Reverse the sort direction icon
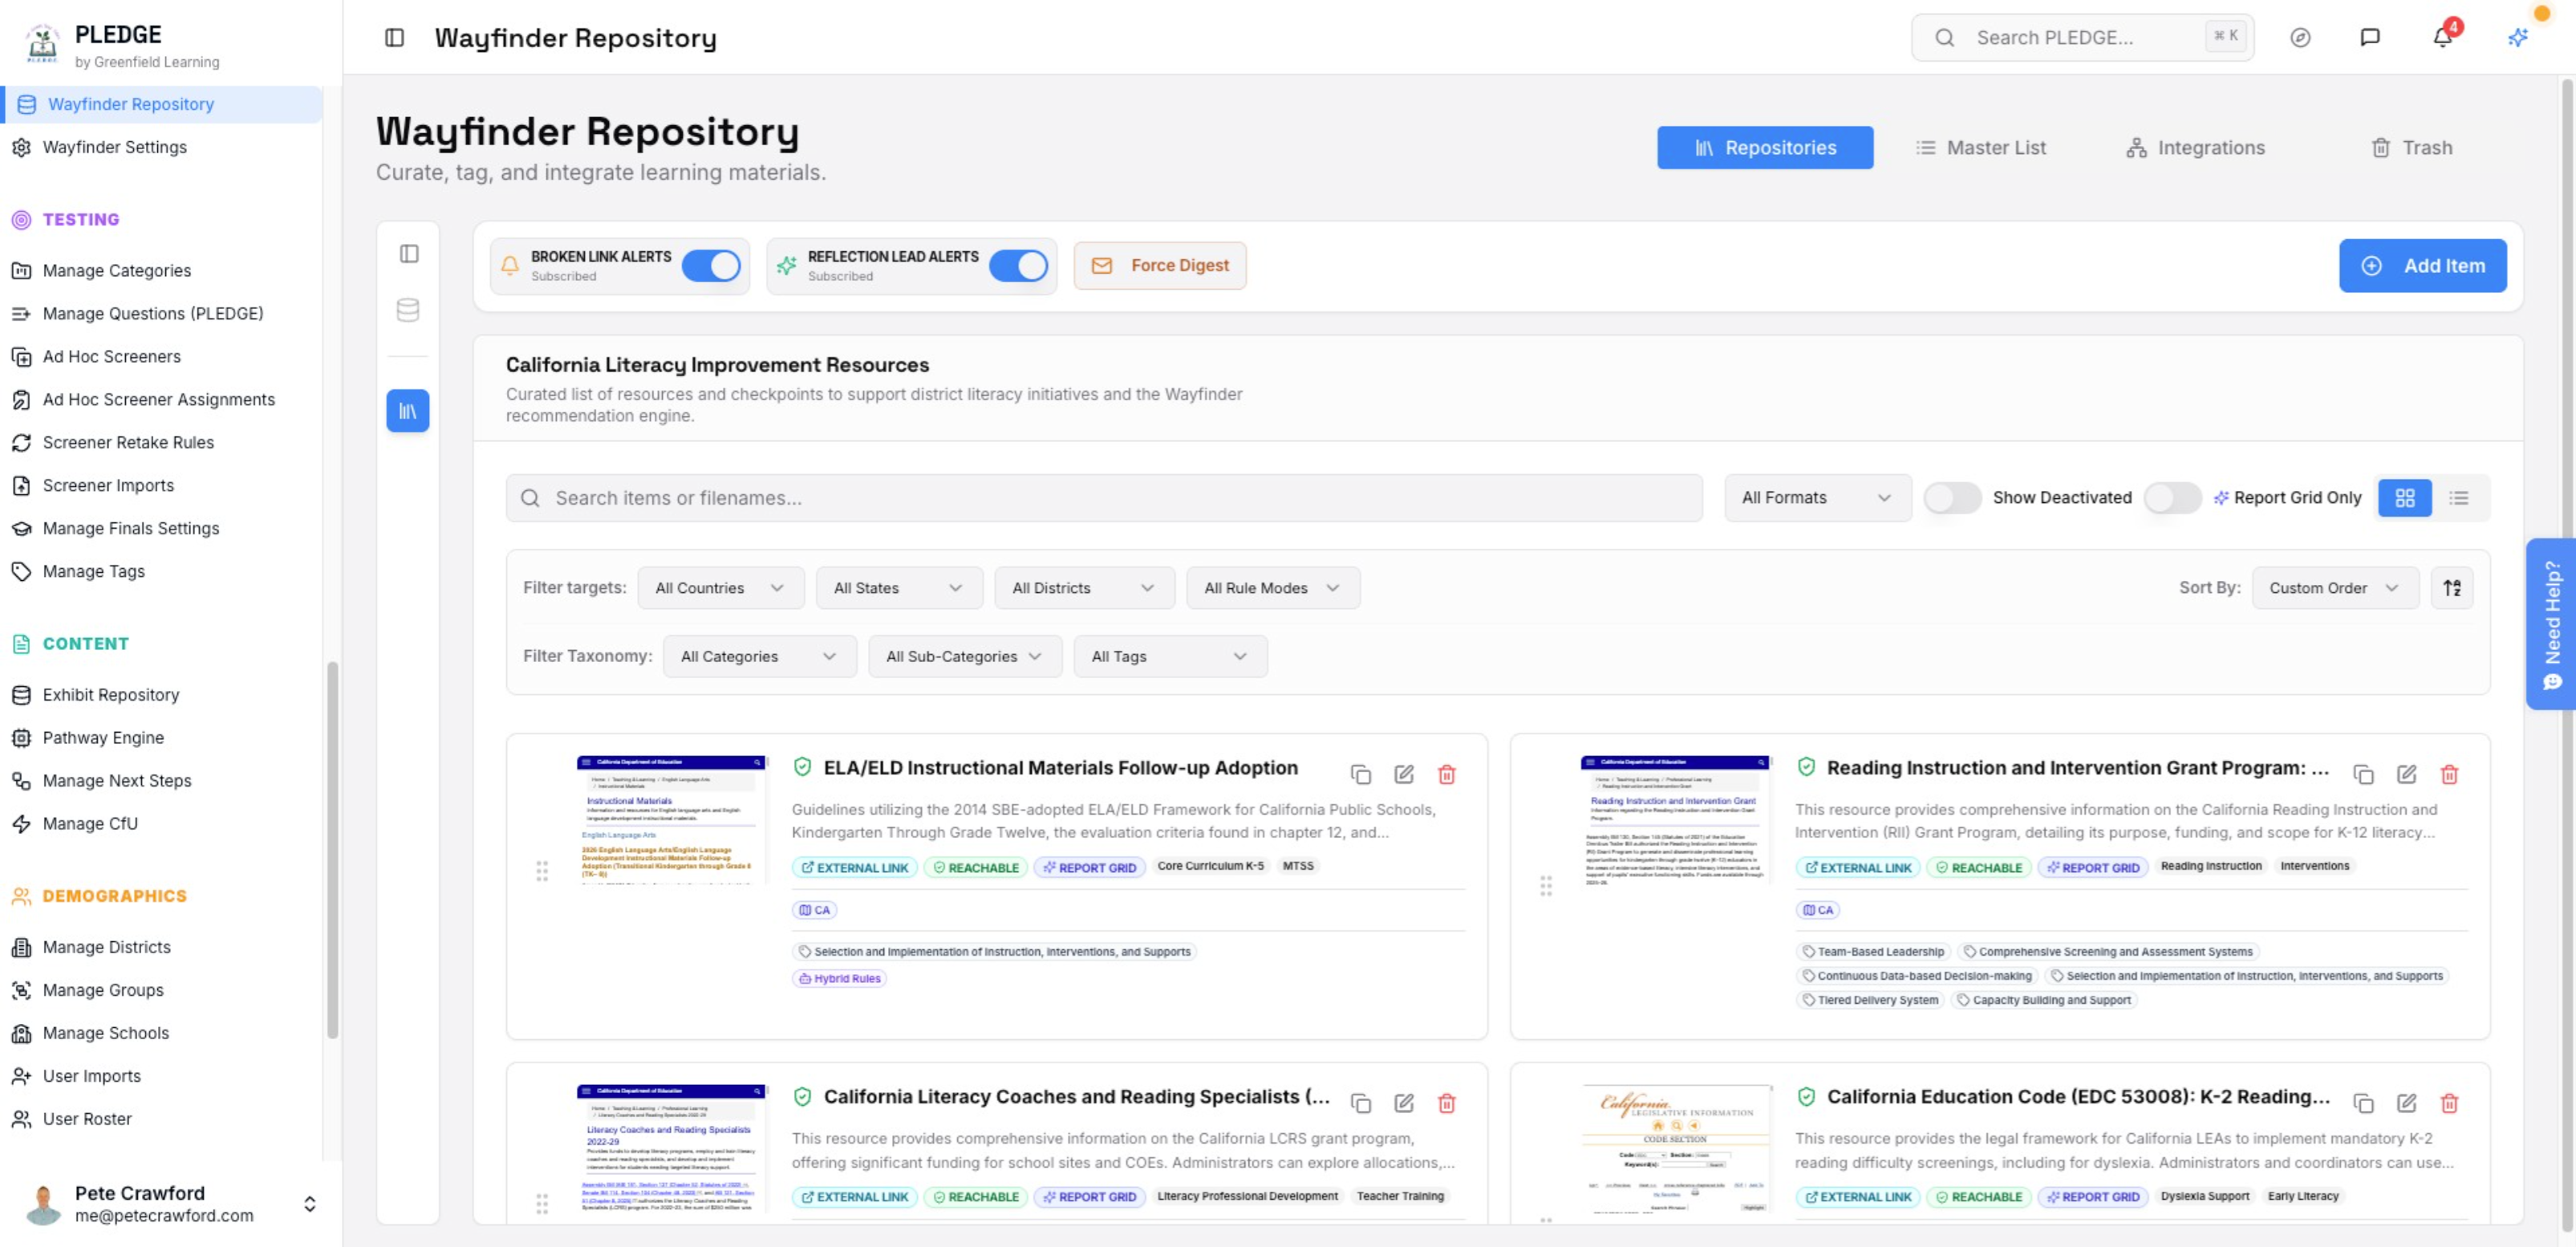Viewport: 2576px width, 1247px height. (2452, 588)
